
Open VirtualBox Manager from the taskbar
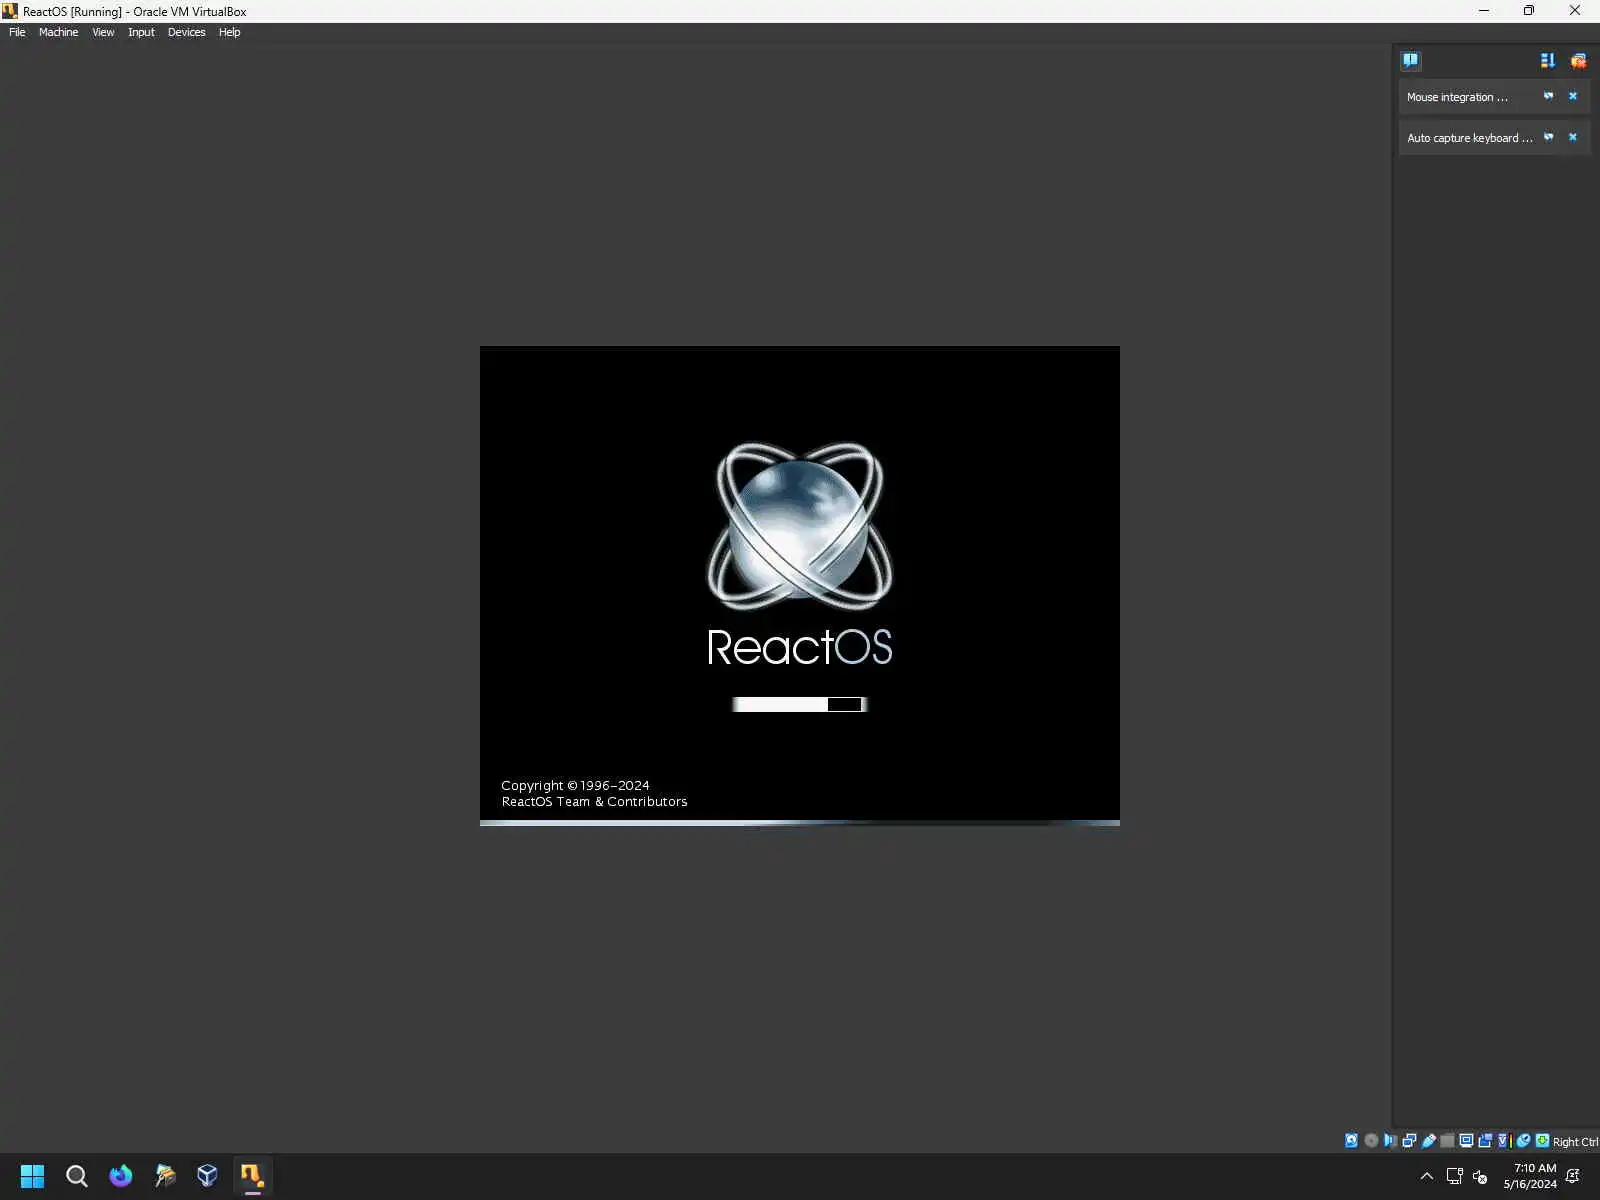[208, 1176]
